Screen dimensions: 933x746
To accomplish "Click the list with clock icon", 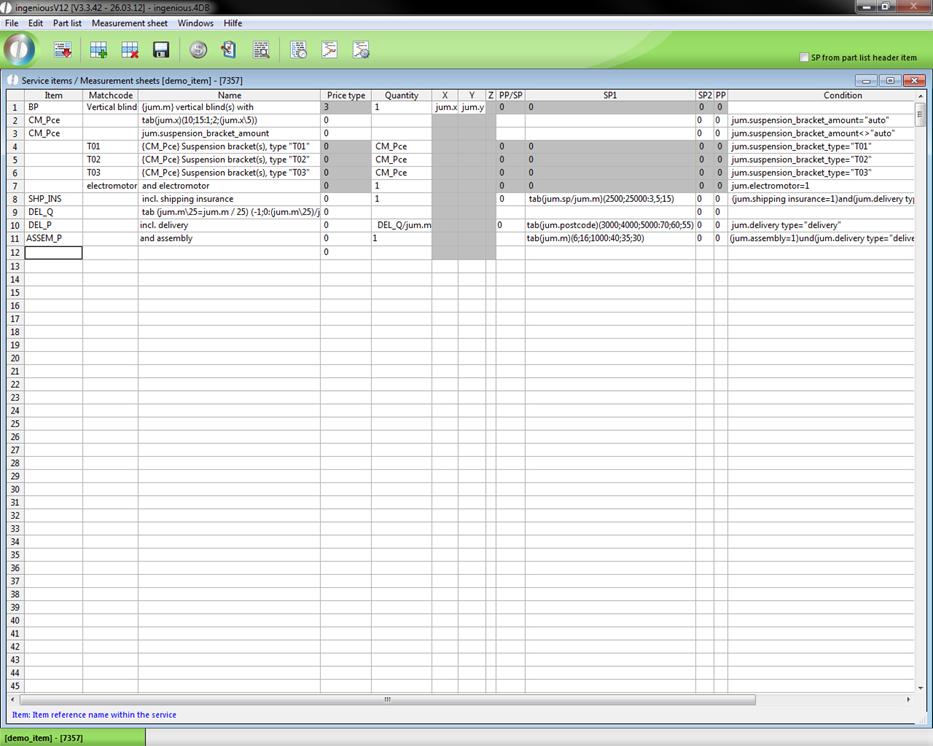I will [x=298, y=50].
